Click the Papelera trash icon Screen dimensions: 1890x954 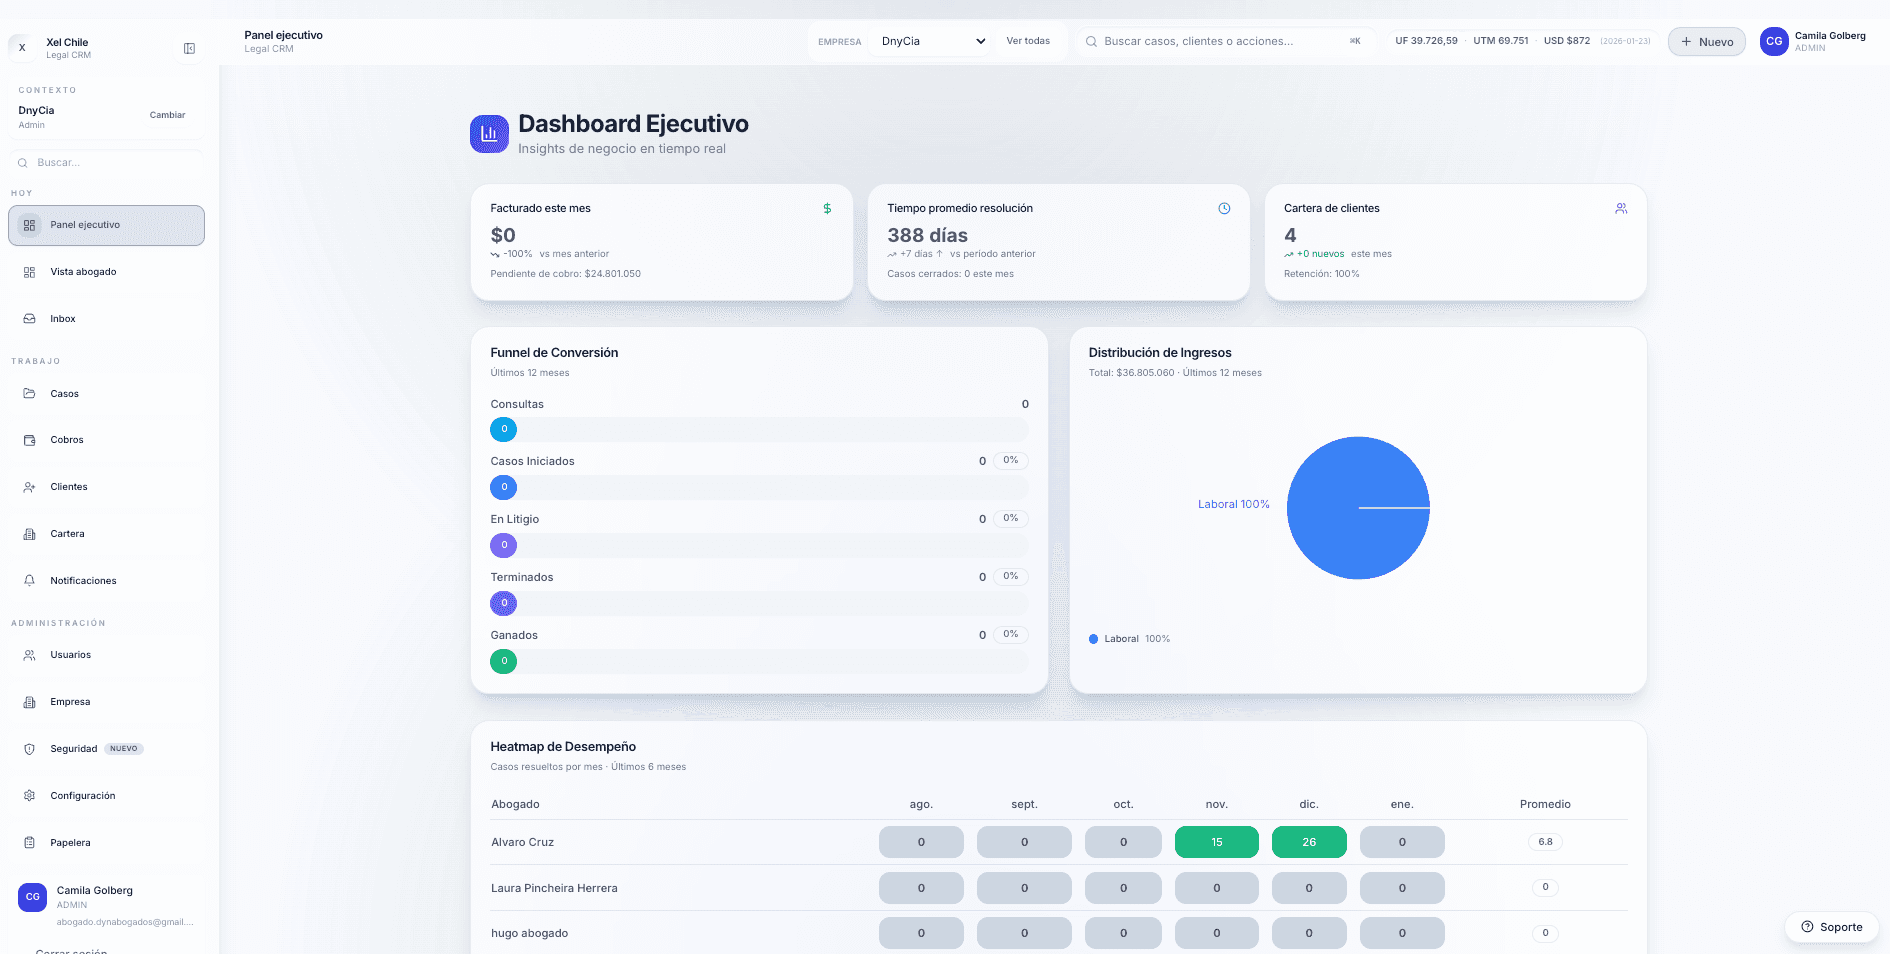(29, 843)
